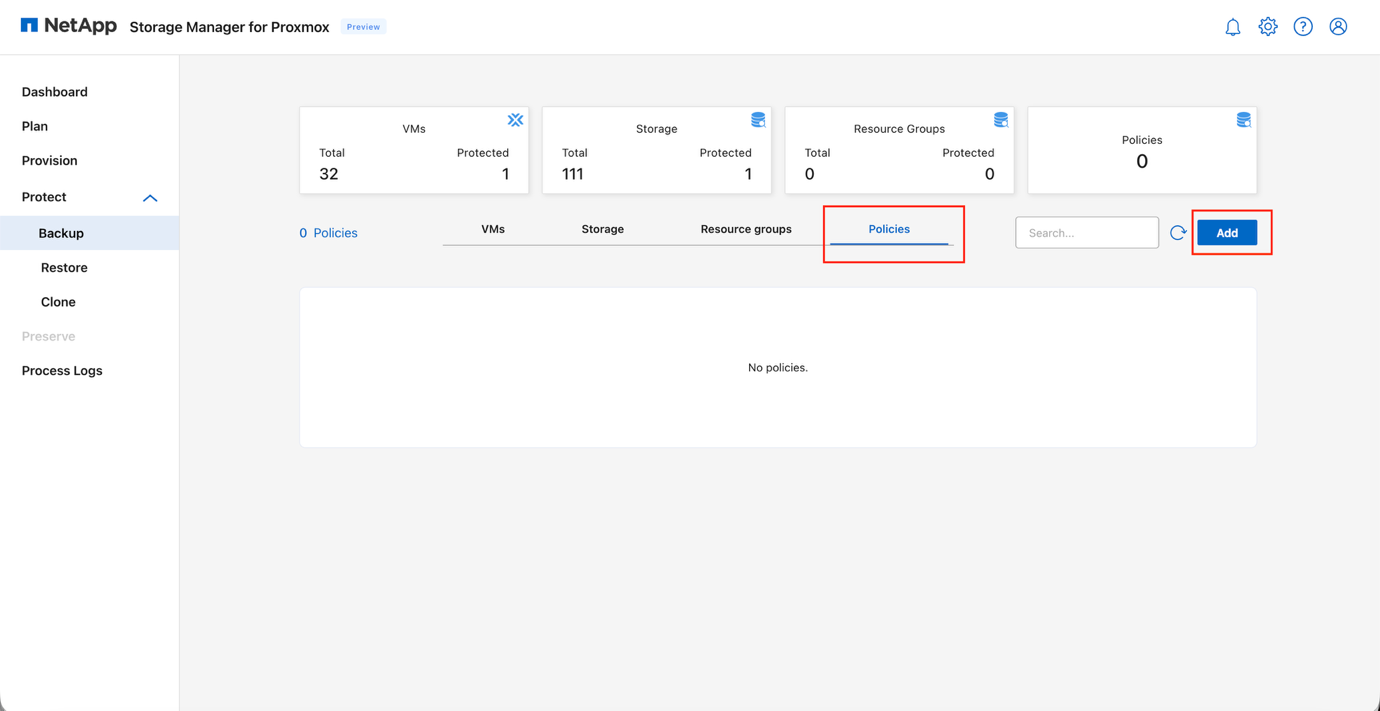Open the help question mark icon
Image resolution: width=1380 pixels, height=711 pixels.
click(x=1303, y=26)
